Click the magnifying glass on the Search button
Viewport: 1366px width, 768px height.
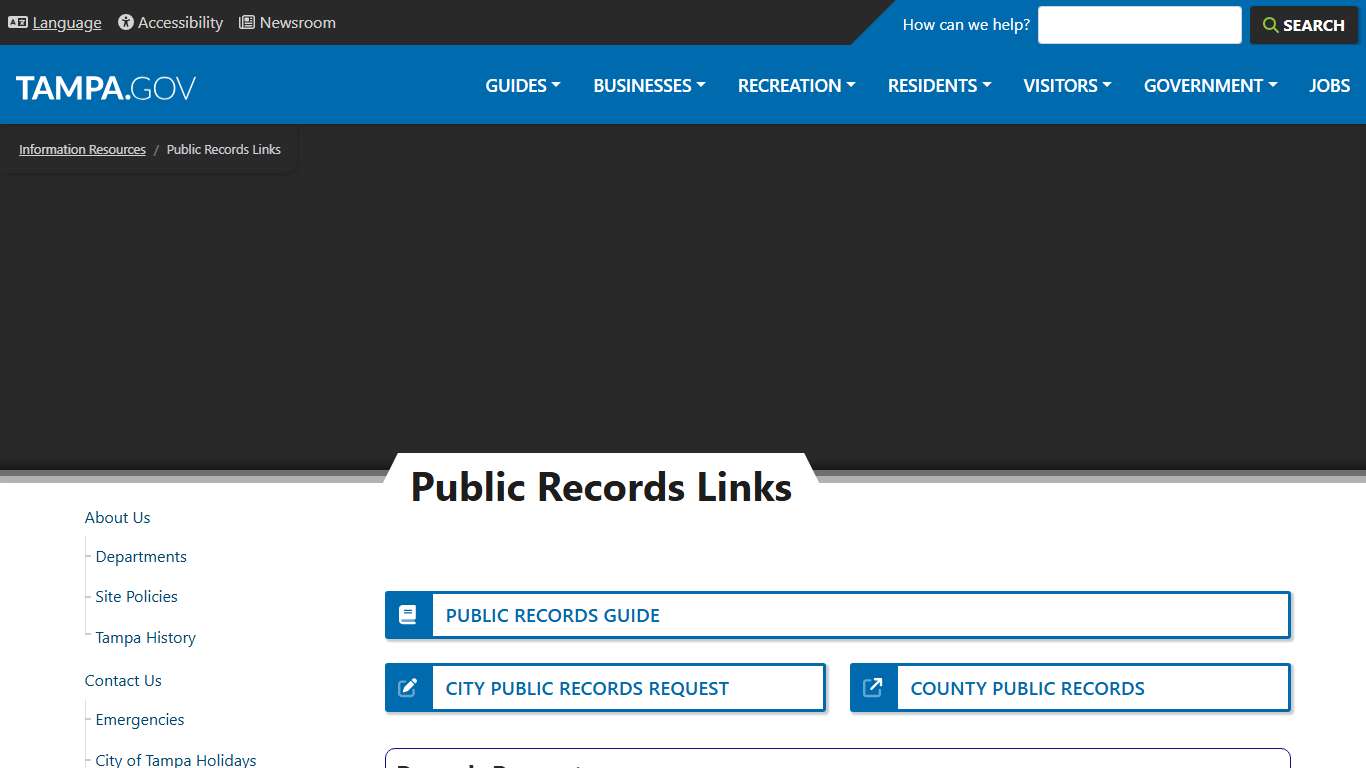coord(1270,25)
